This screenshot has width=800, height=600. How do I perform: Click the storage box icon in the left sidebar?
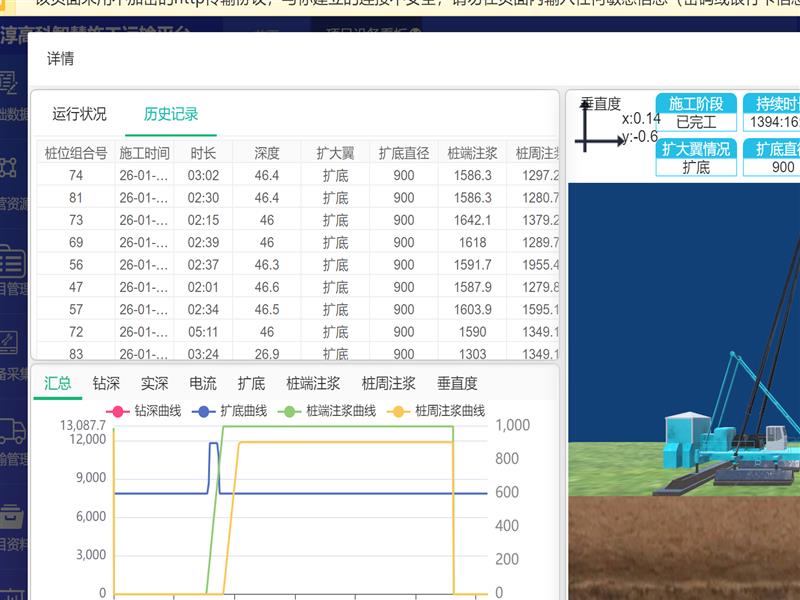point(10,517)
